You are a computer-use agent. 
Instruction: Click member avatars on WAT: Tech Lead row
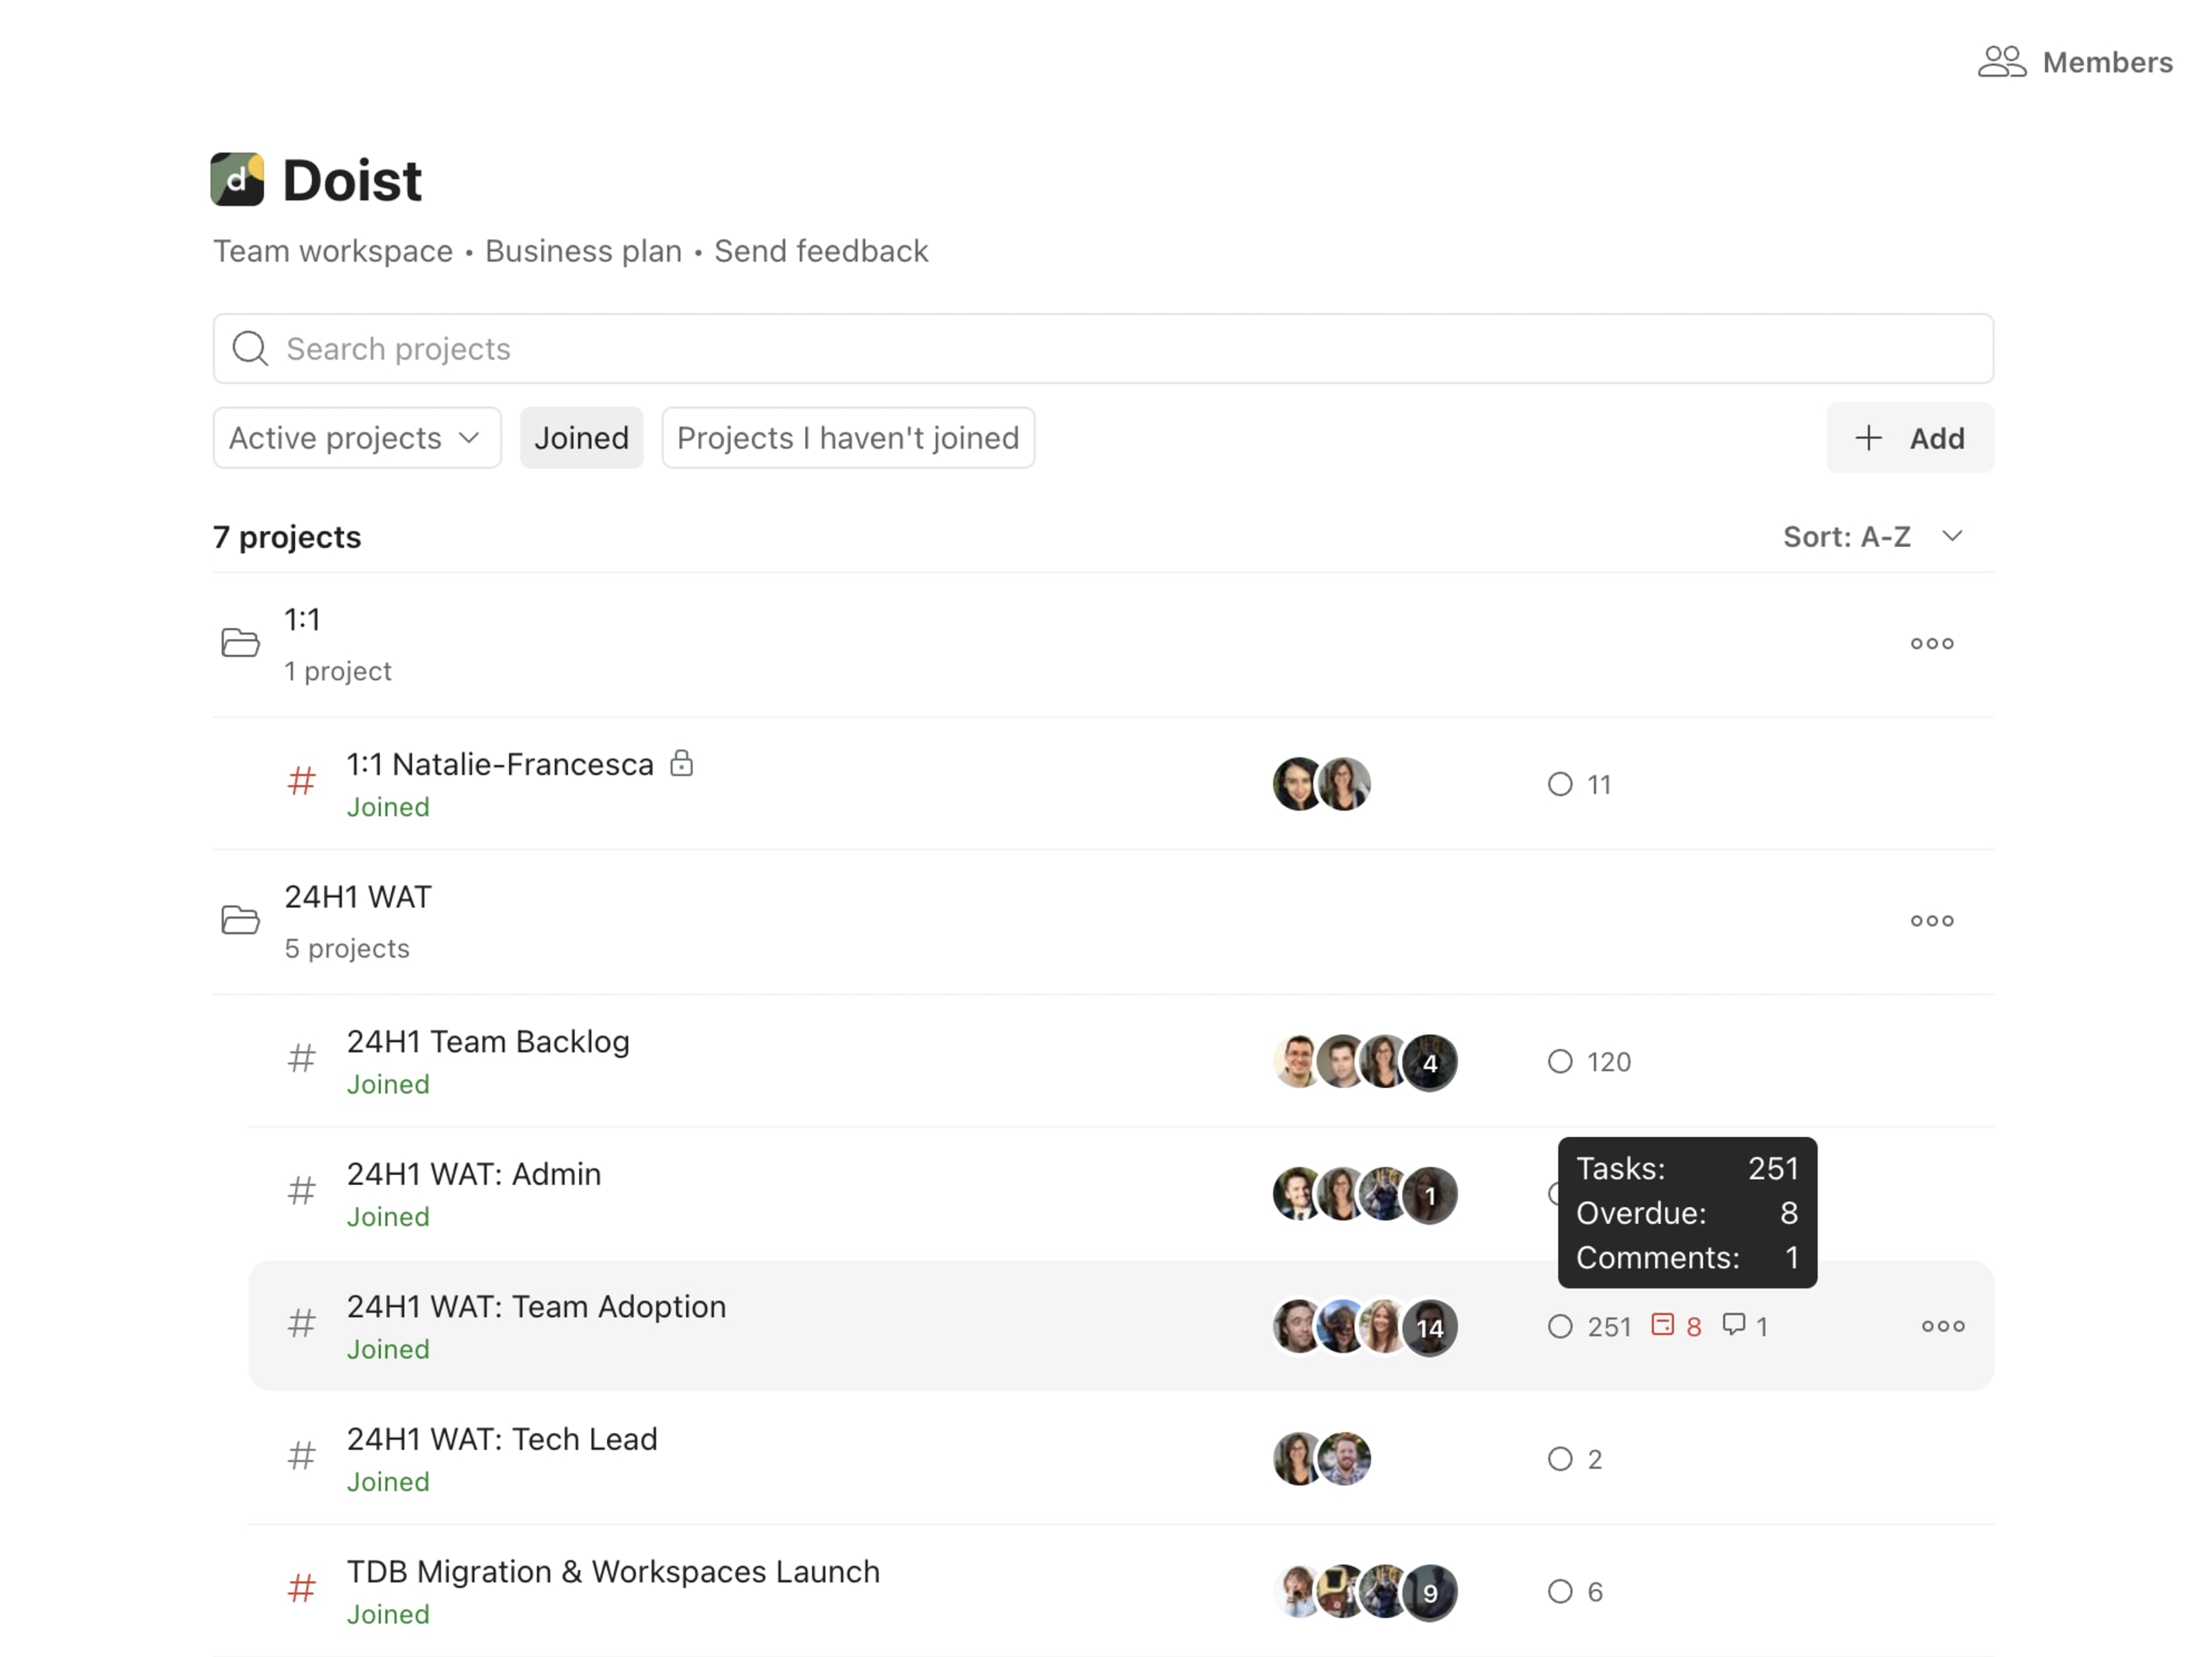tap(1322, 1459)
